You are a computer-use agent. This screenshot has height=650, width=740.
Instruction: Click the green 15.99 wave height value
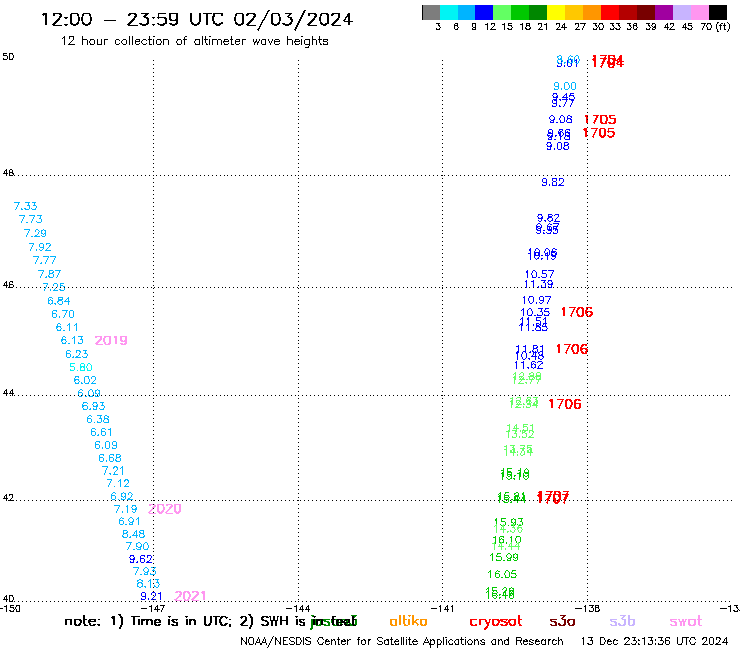pyautogui.click(x=504, y=557)
